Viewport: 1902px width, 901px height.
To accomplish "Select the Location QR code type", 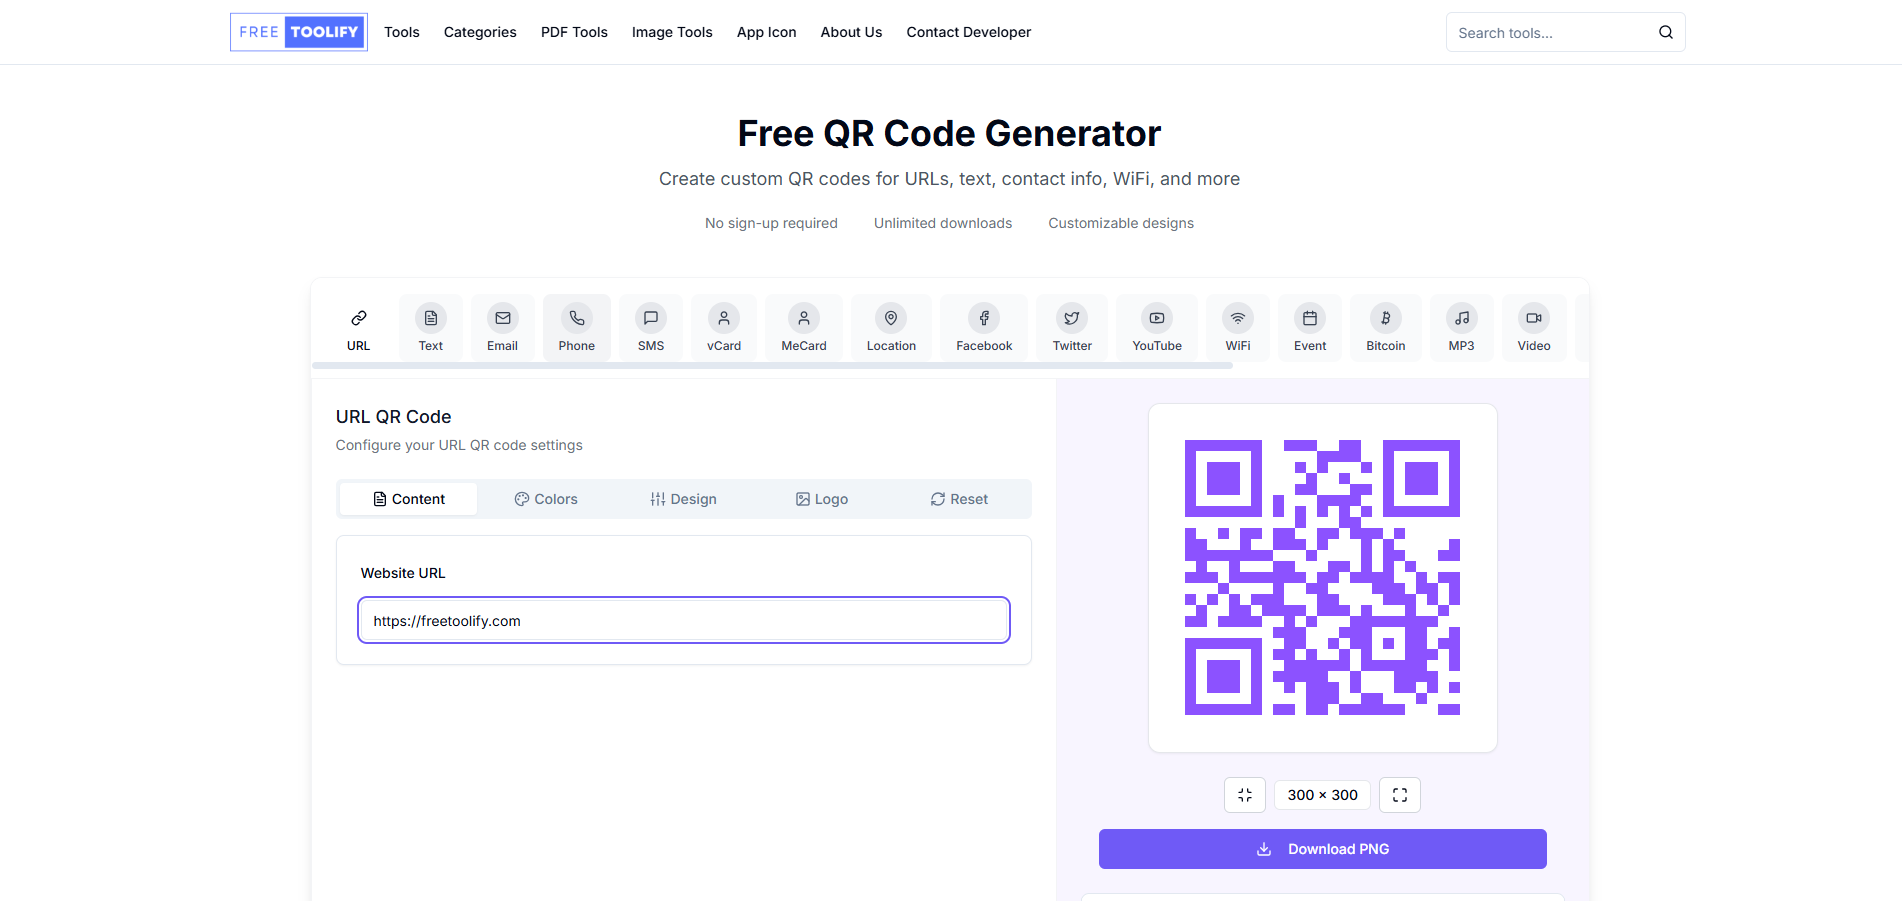I will point(890,327).
